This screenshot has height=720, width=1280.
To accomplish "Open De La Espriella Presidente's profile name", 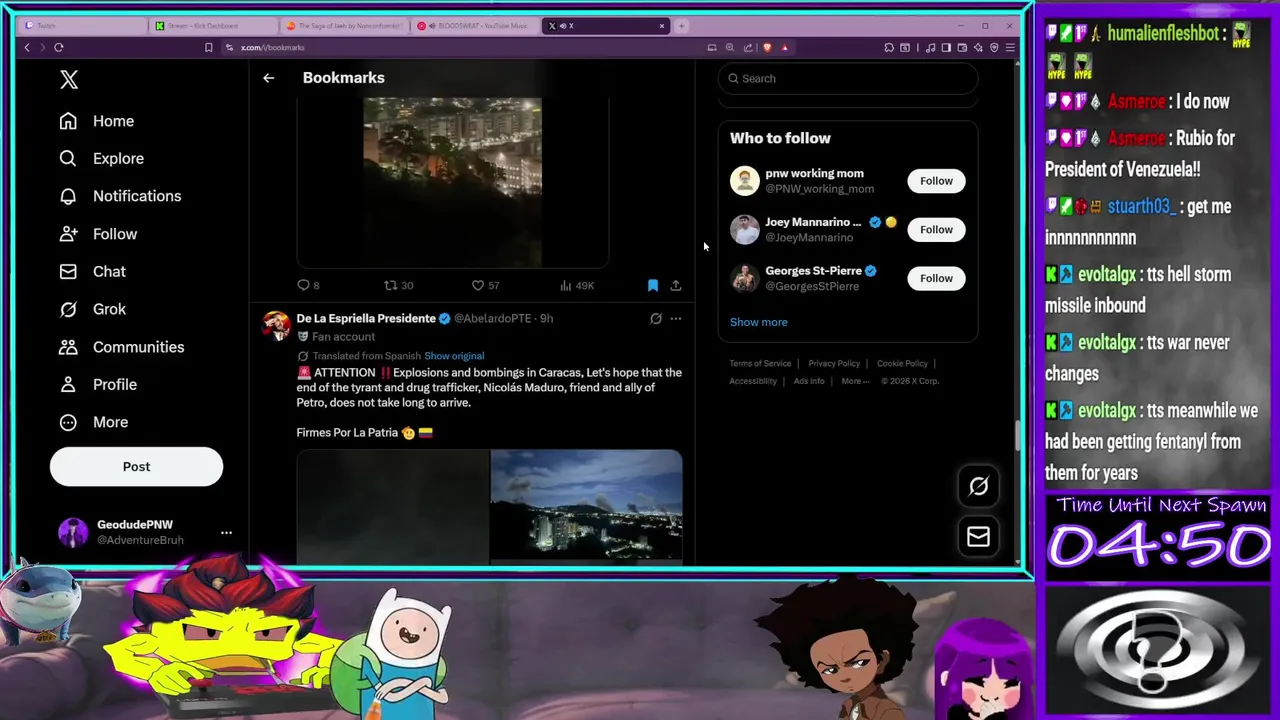I will (x=366, y=318).
